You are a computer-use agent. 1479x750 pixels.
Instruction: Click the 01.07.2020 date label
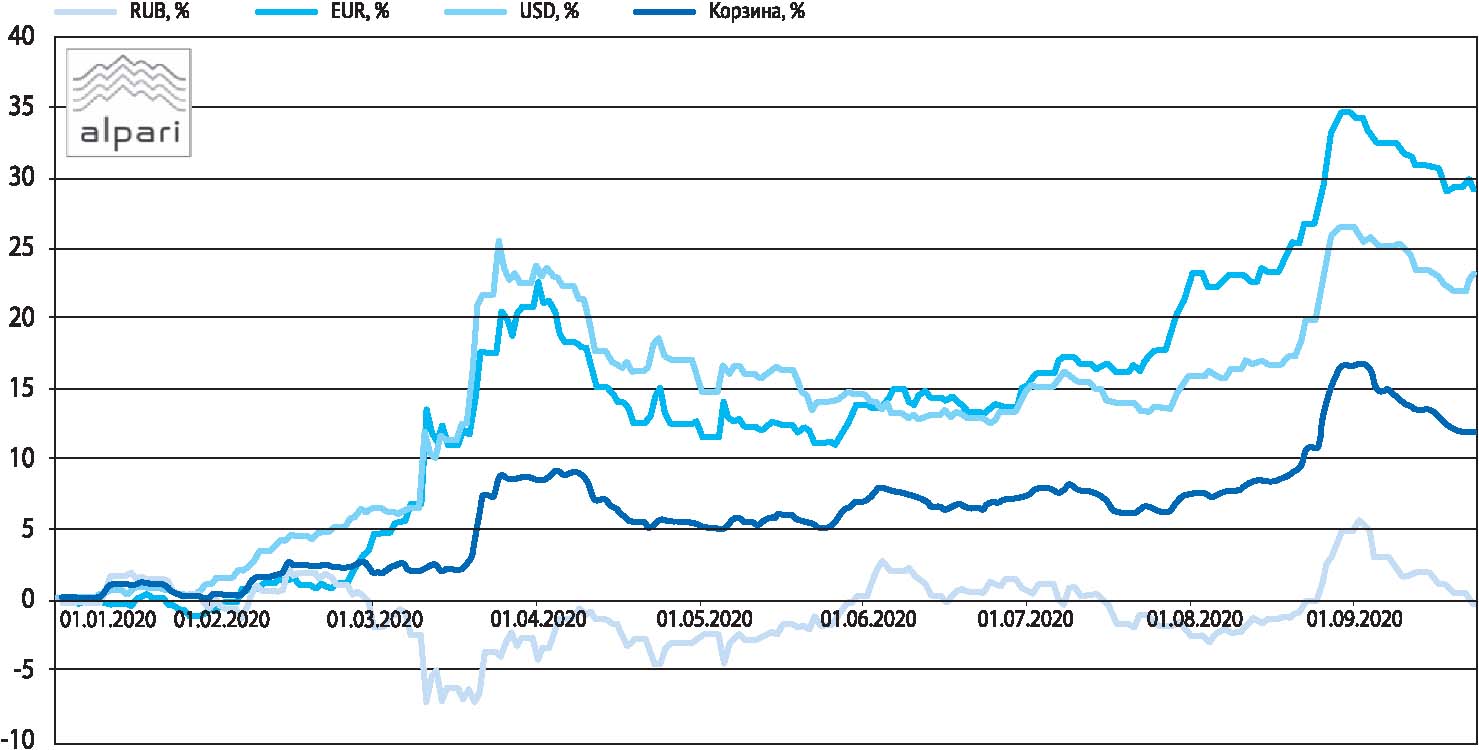[x=1025, y=620]
